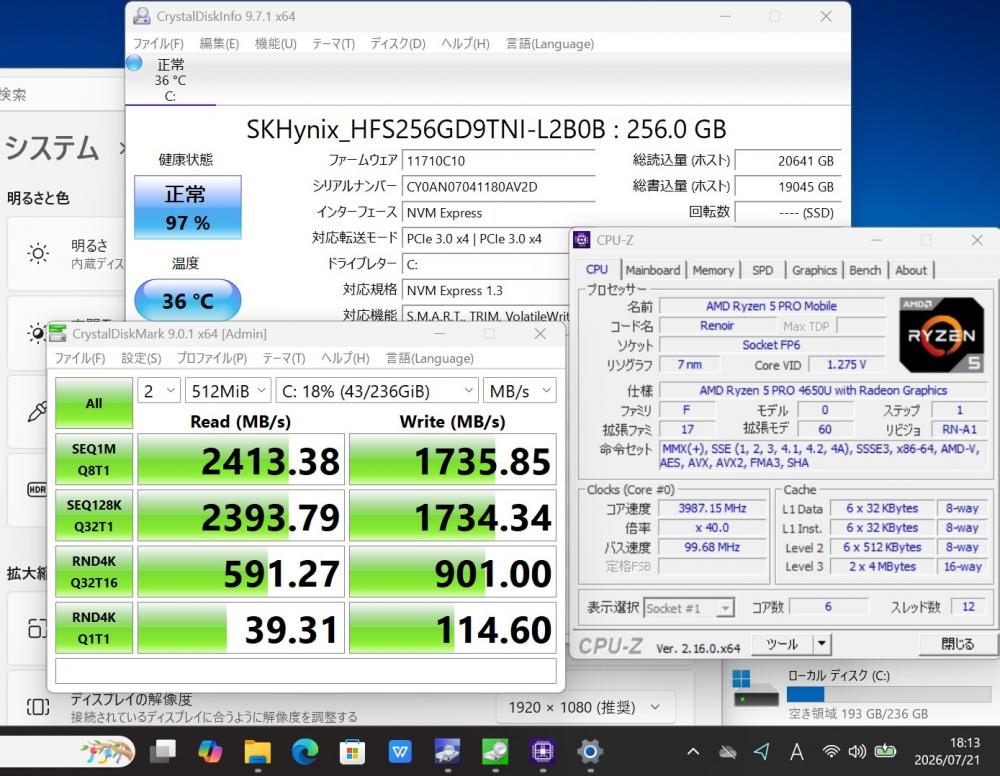Open the test count dropdown showing 2
Screen dimensions: 1000x776
(158, 391)
